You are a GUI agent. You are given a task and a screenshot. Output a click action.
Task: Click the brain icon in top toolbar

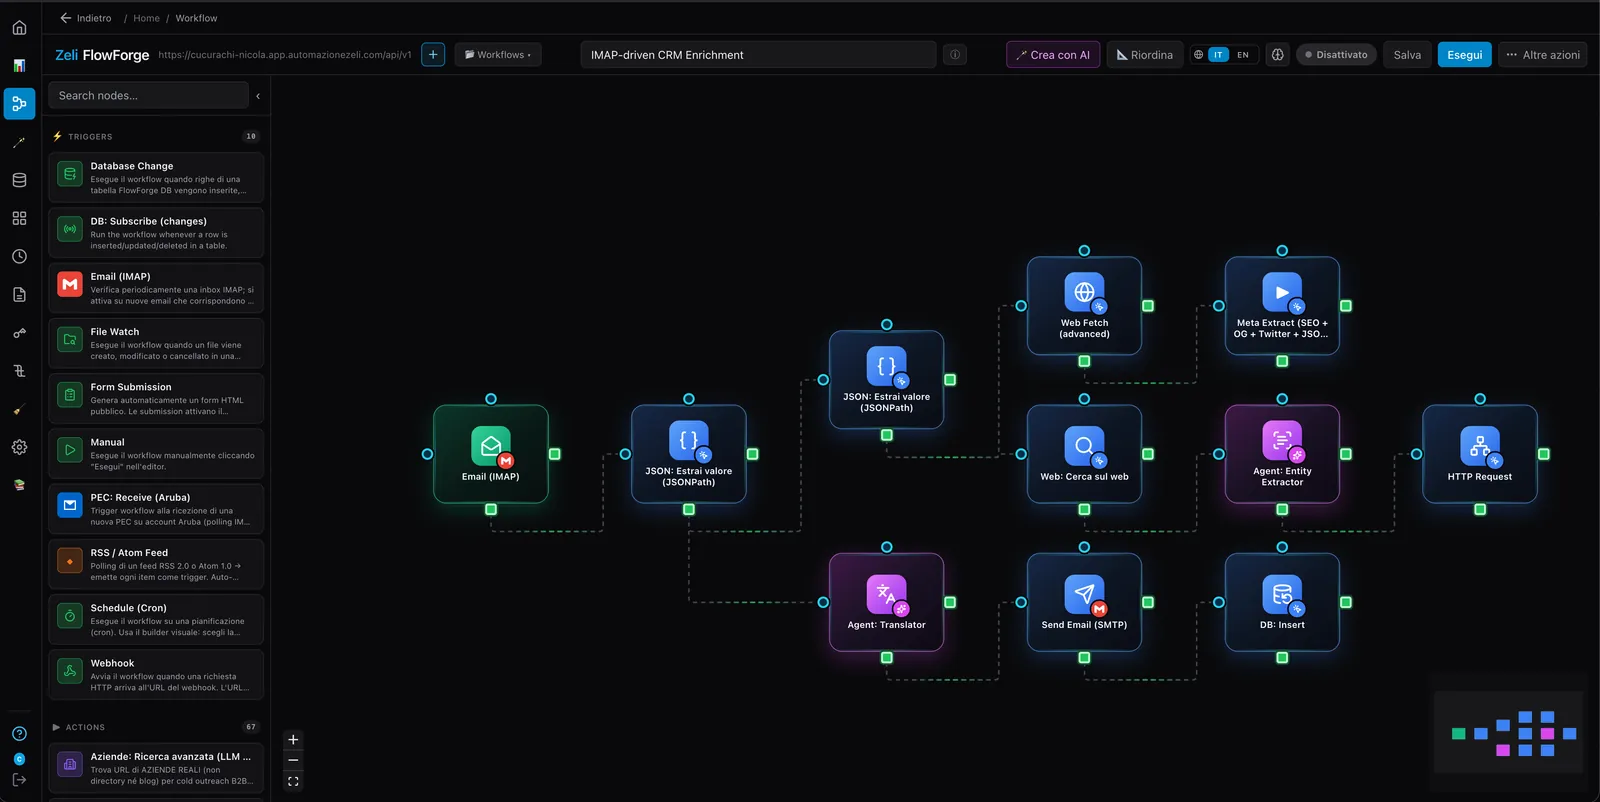(x=1277, y=55)
